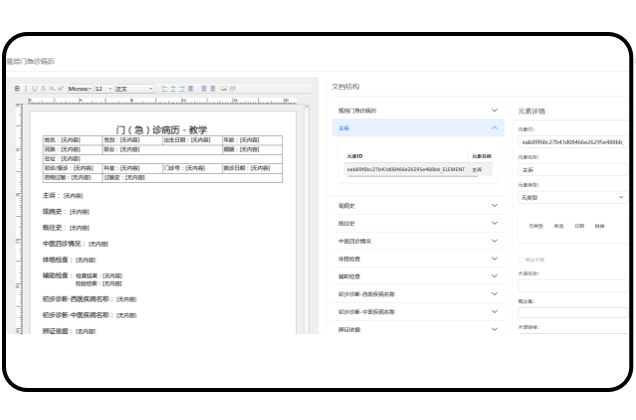Screen dimensions: 636x420
Task: Toggle italic formatting in editor toolbar
Action: pyautogui.click(x=26, y=88)
